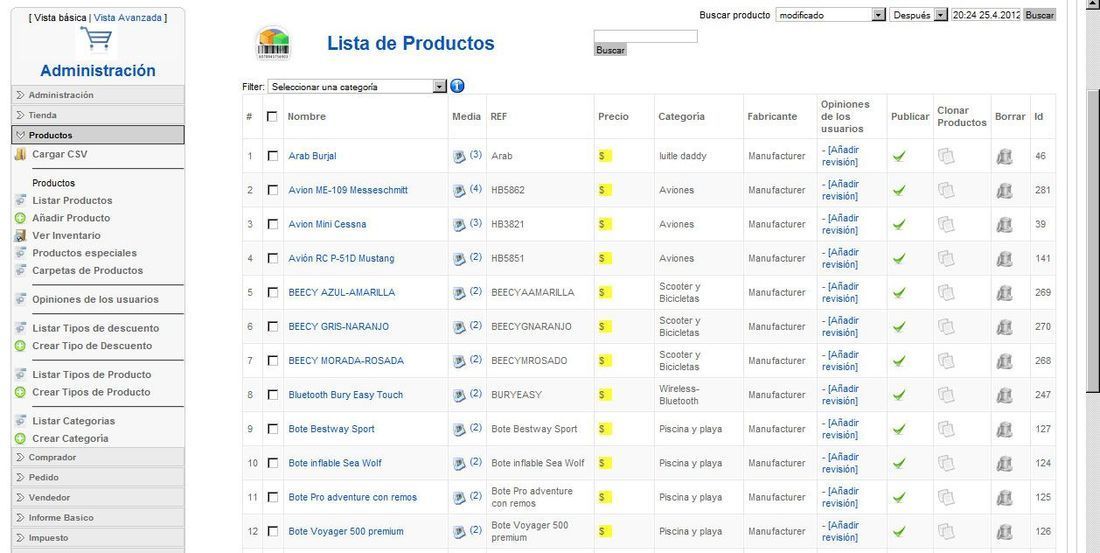Sort by the Nombre column header

click(x=307, y=116)
